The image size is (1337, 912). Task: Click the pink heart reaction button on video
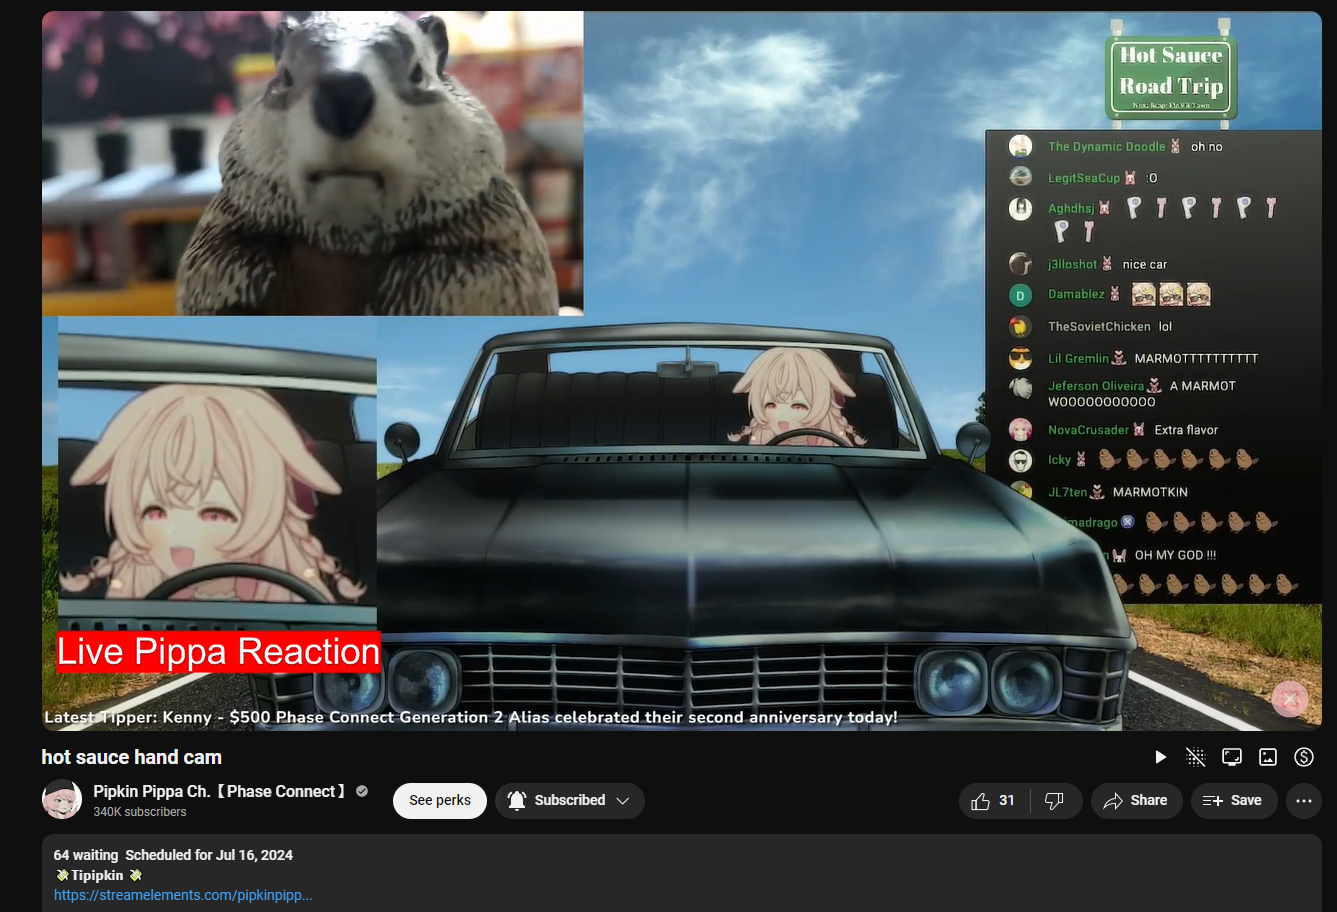pos(1290,698)
